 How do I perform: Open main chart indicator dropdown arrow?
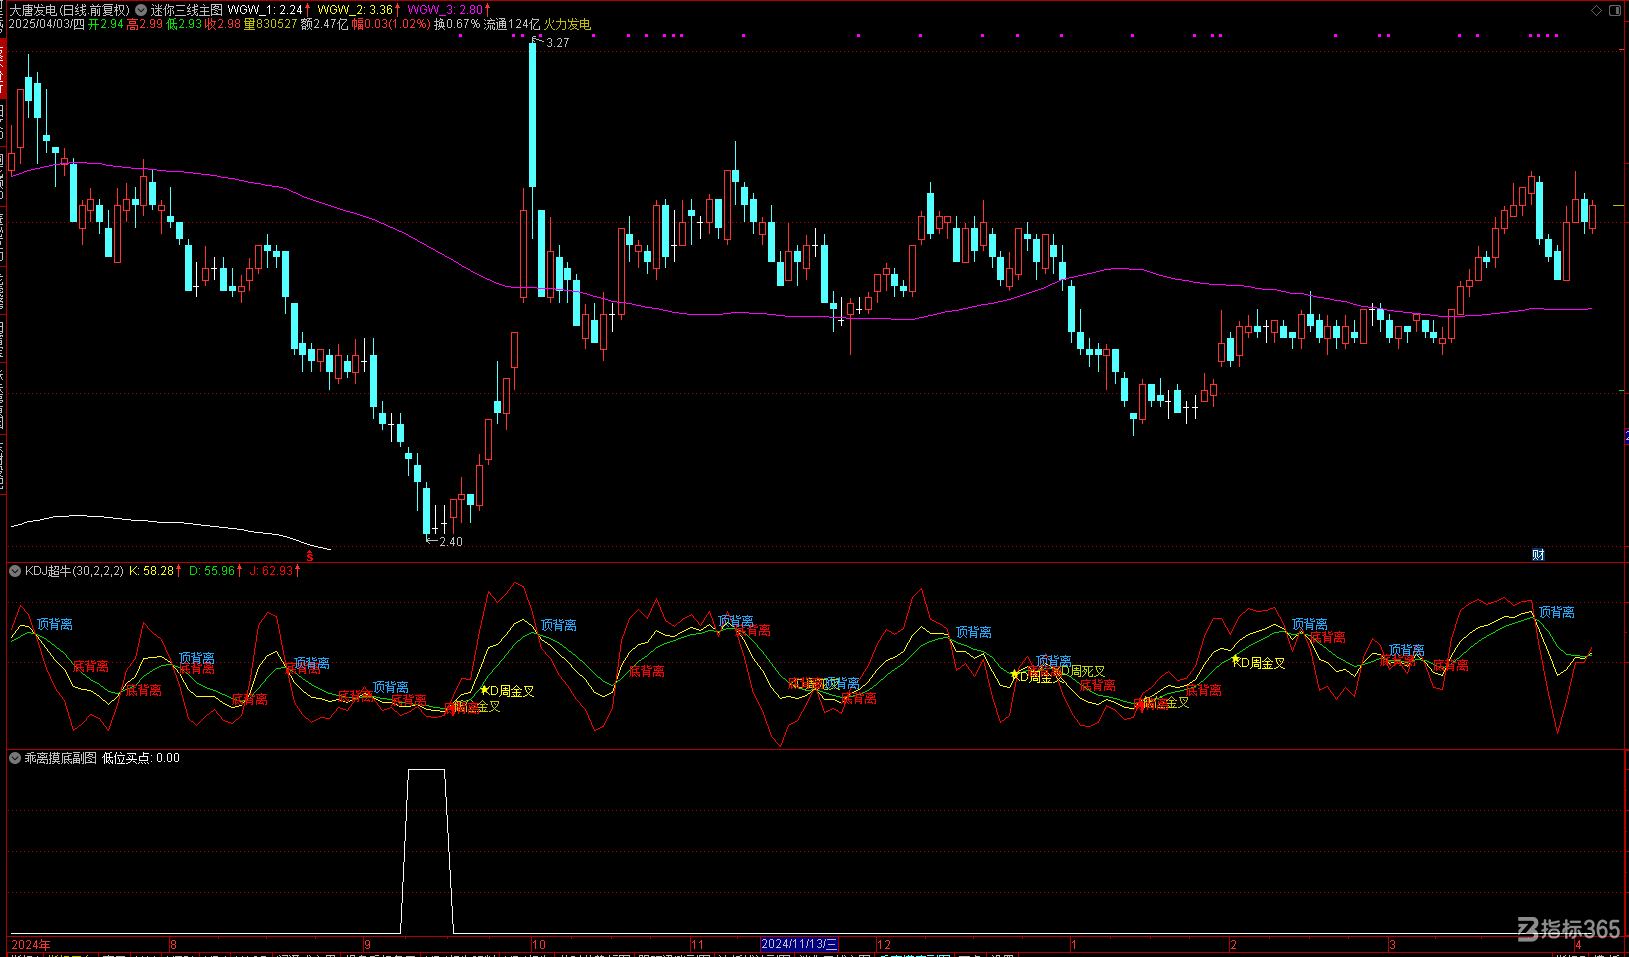pyautogui.click(x=141, y=10)
